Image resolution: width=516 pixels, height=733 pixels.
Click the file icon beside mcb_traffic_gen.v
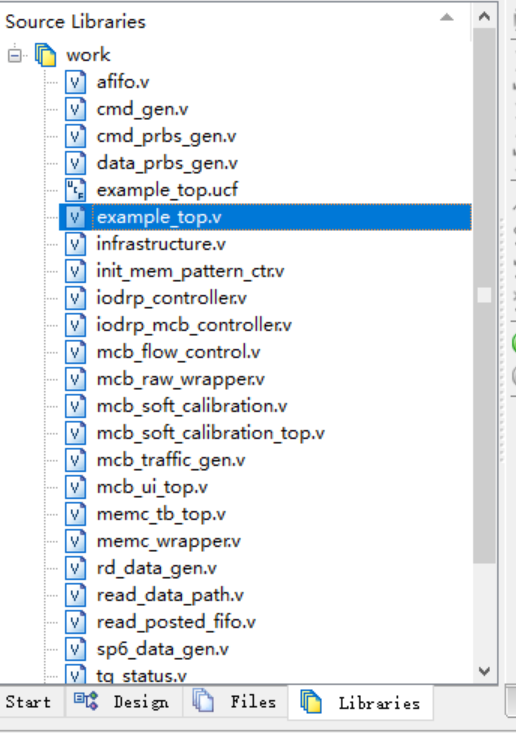[x=75, y=460]
